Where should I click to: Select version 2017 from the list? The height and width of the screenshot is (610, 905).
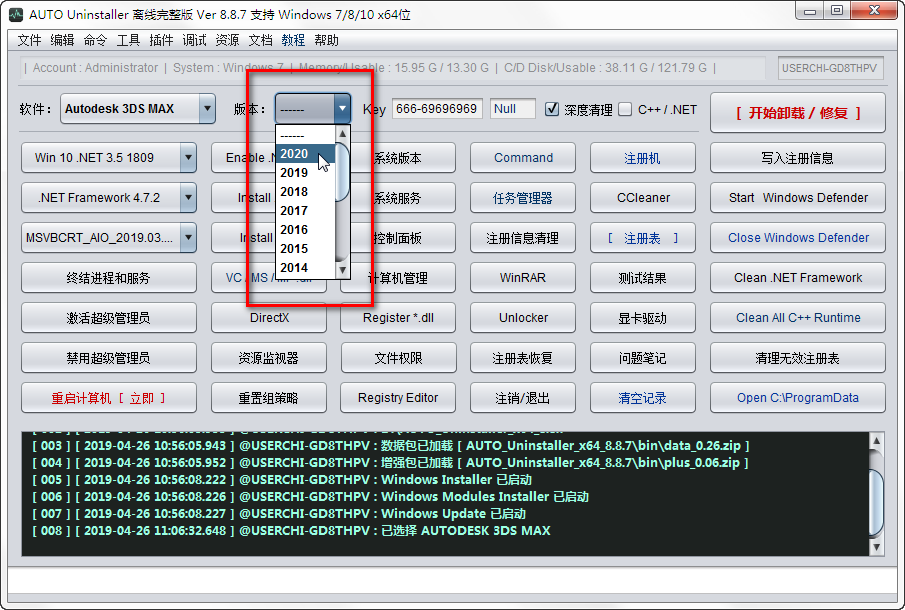pyautogui.click(x=305, y=211)
